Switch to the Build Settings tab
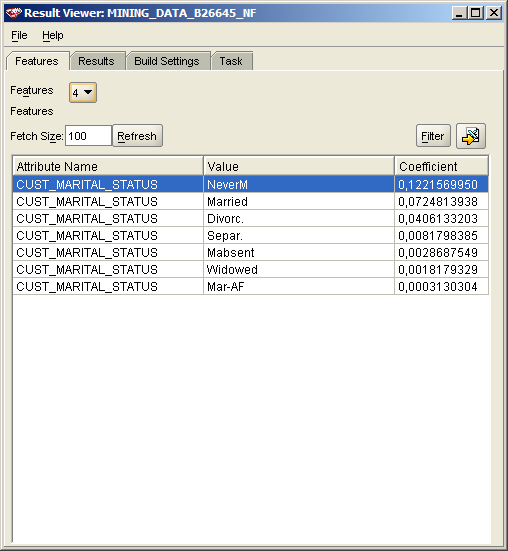The width and height of the screenshot is (508, 551). [x=167, y=61]
